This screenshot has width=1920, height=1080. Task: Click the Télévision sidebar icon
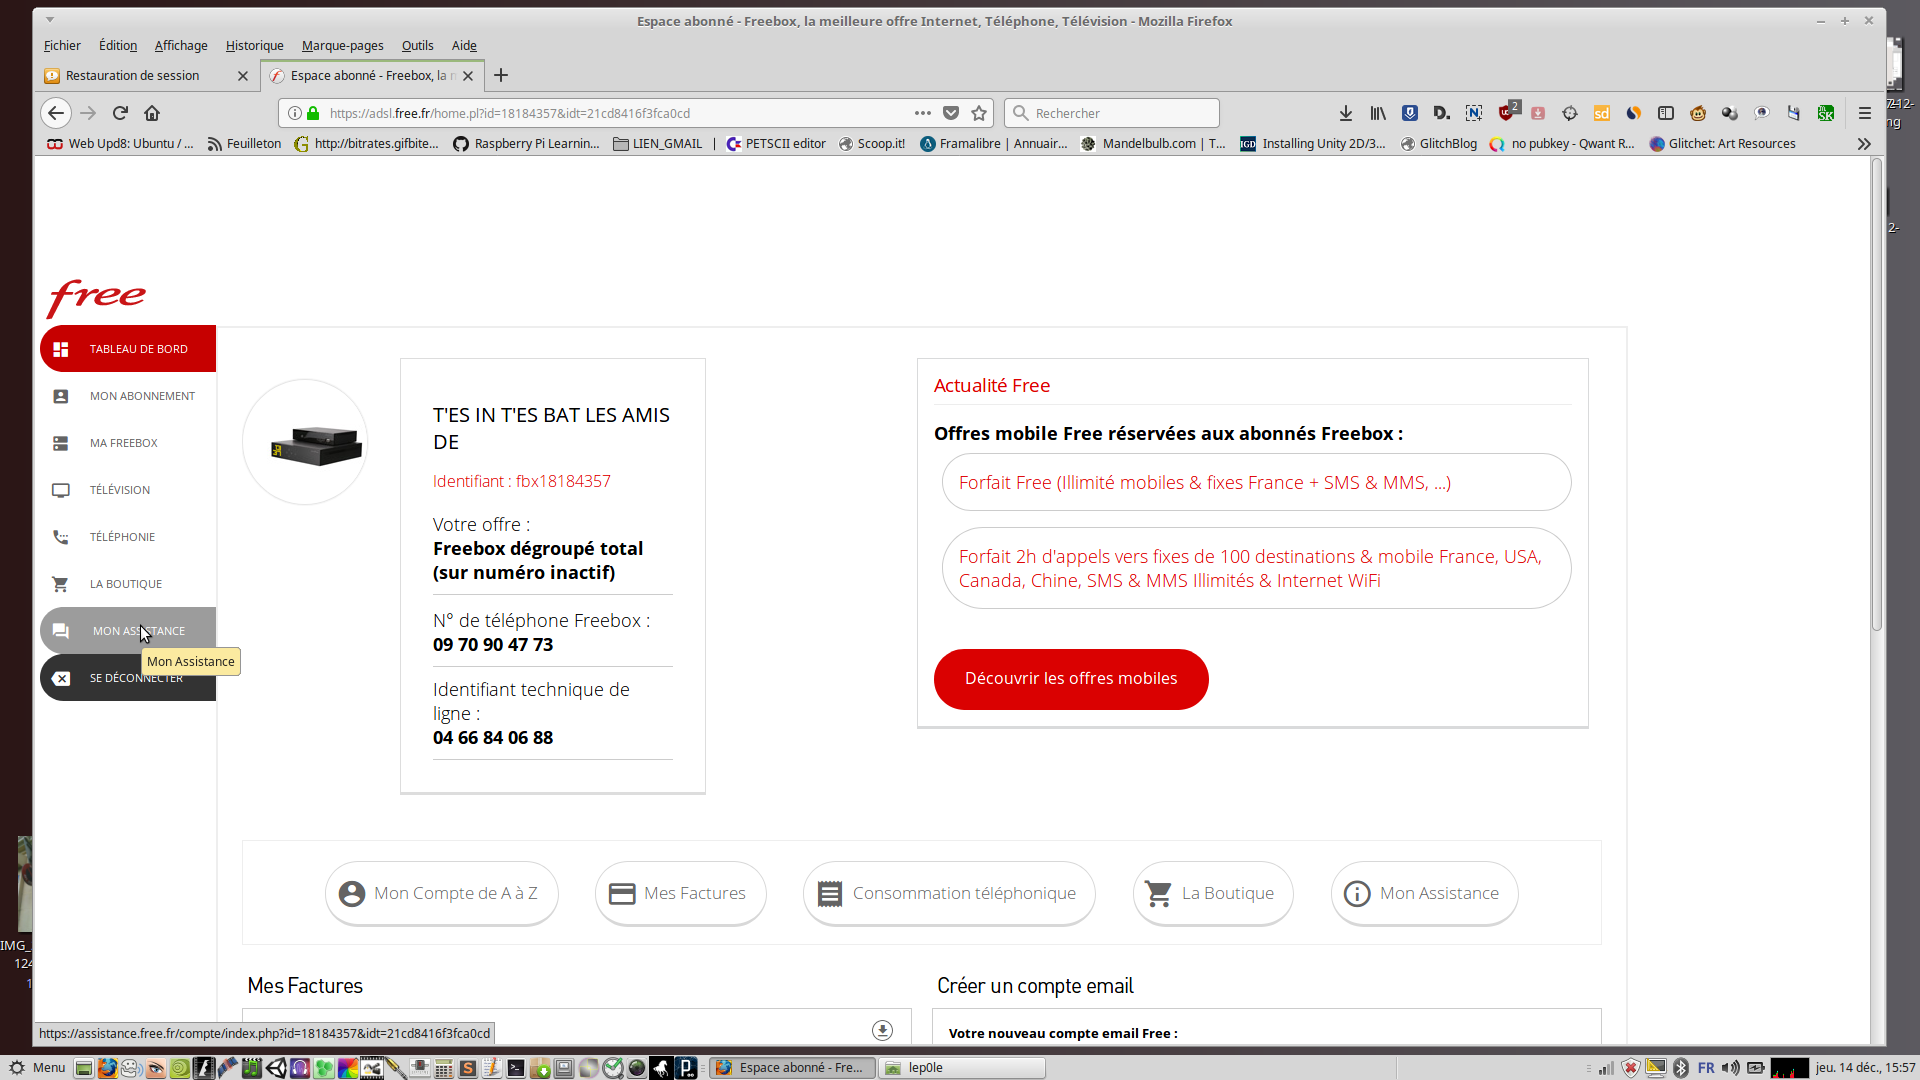pos(61,490)
